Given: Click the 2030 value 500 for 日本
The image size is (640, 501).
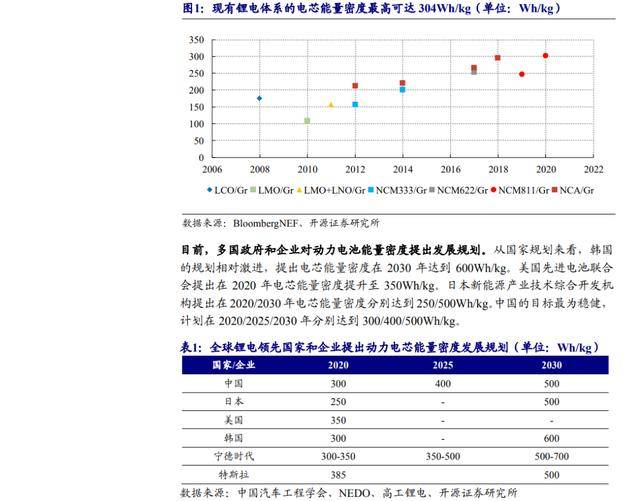Looking at the screenshot, I should coord(551,402).
